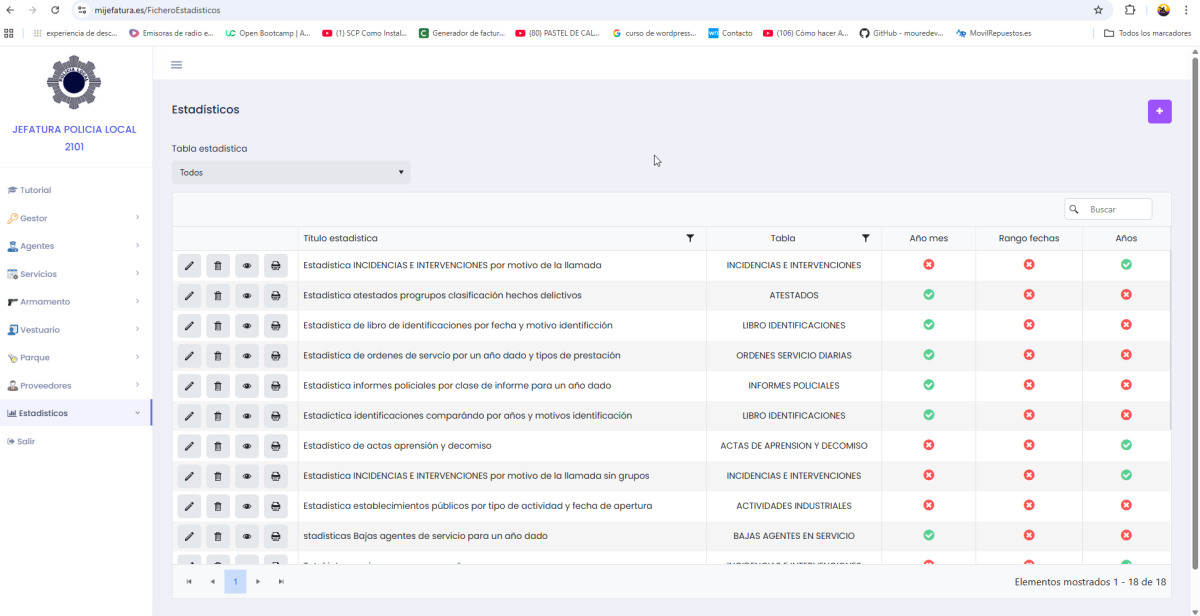Click the Buscar search field
This screenshot has height=616, width=1200.
tap(1115, 209)
